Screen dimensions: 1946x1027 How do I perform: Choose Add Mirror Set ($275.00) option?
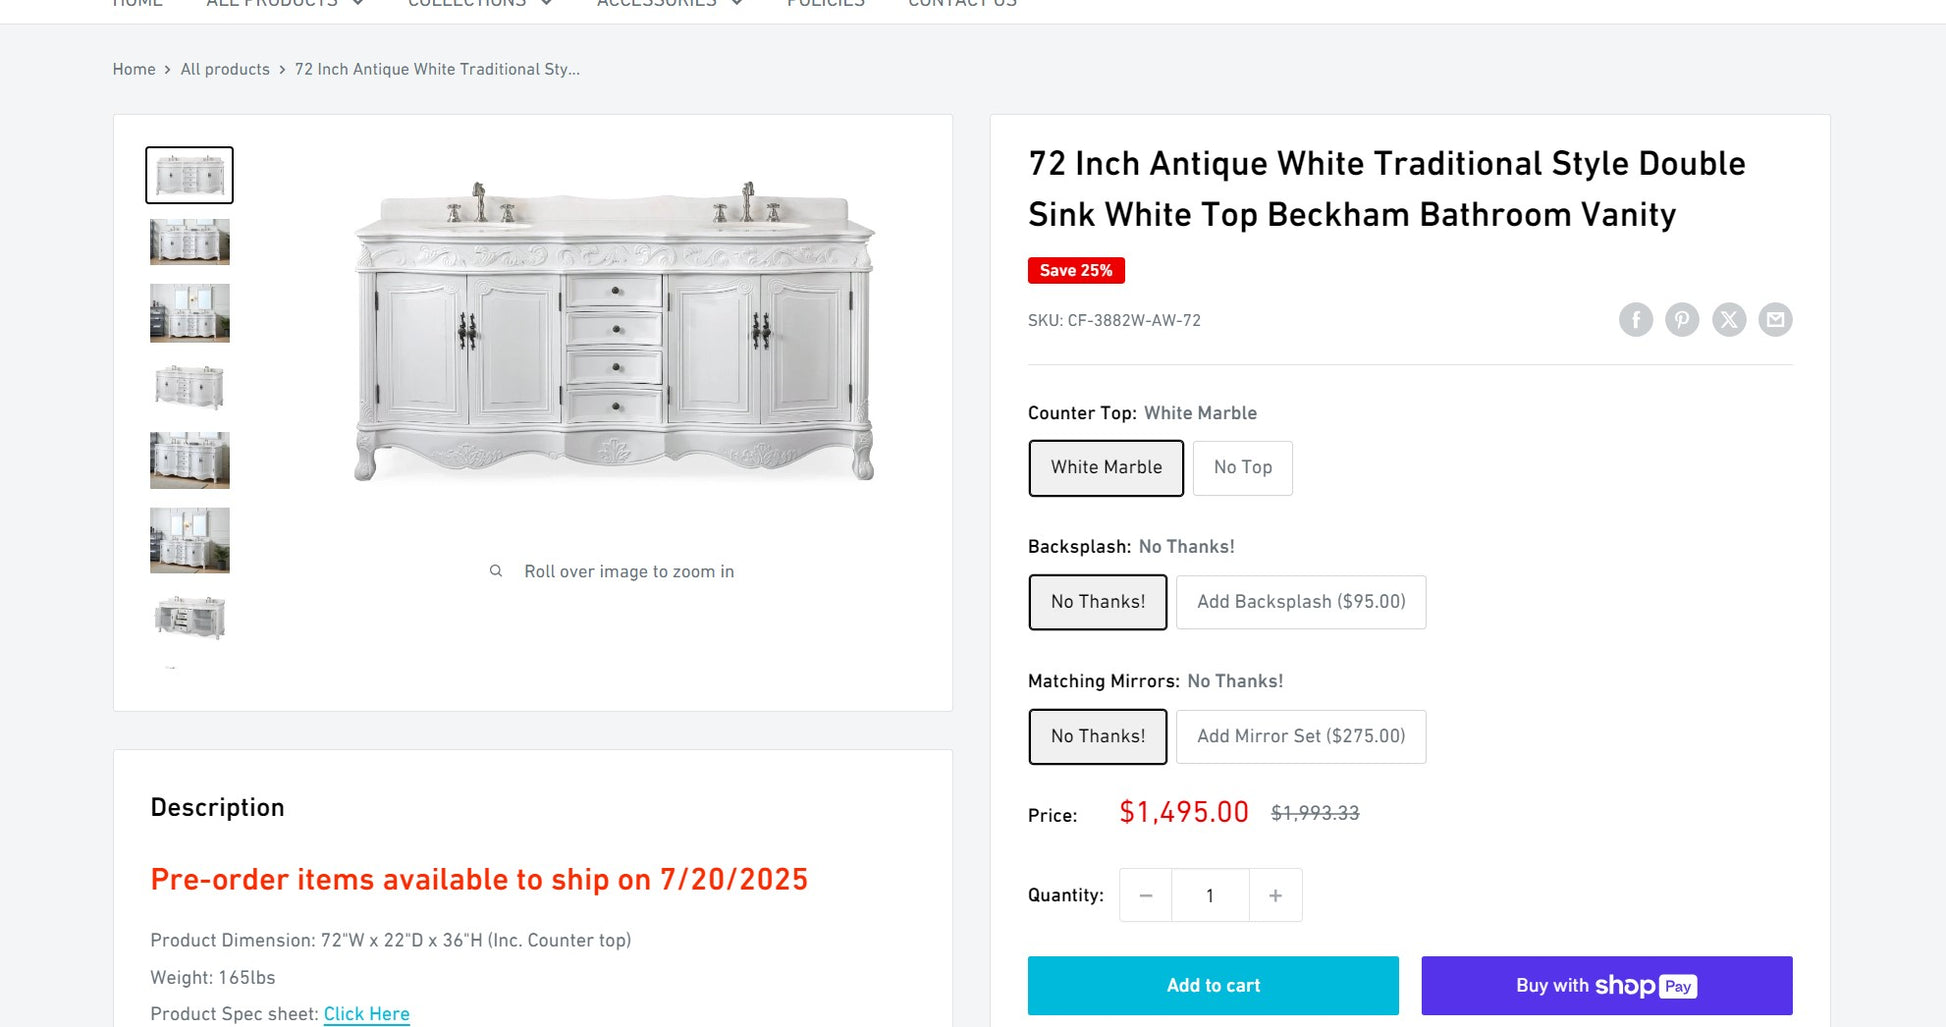(1300, 737)
